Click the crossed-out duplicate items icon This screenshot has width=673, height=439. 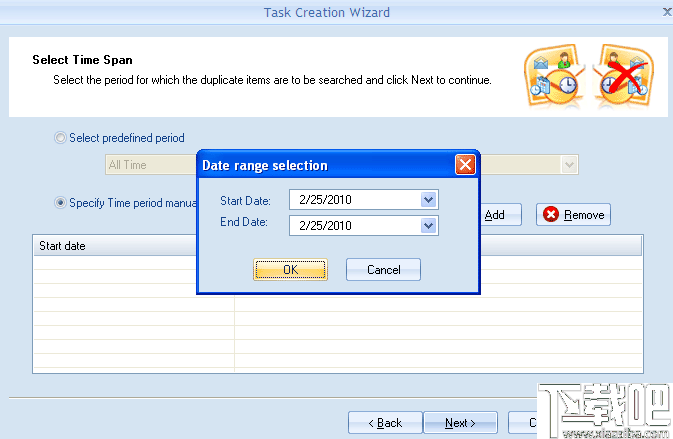624,76
